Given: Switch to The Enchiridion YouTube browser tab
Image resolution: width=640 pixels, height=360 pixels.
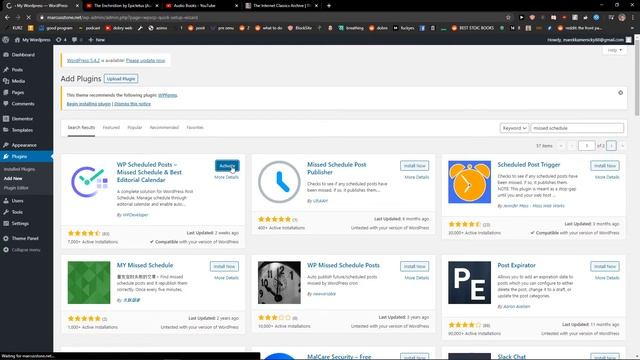Looking at the screenshot, I should coord(122,6).
